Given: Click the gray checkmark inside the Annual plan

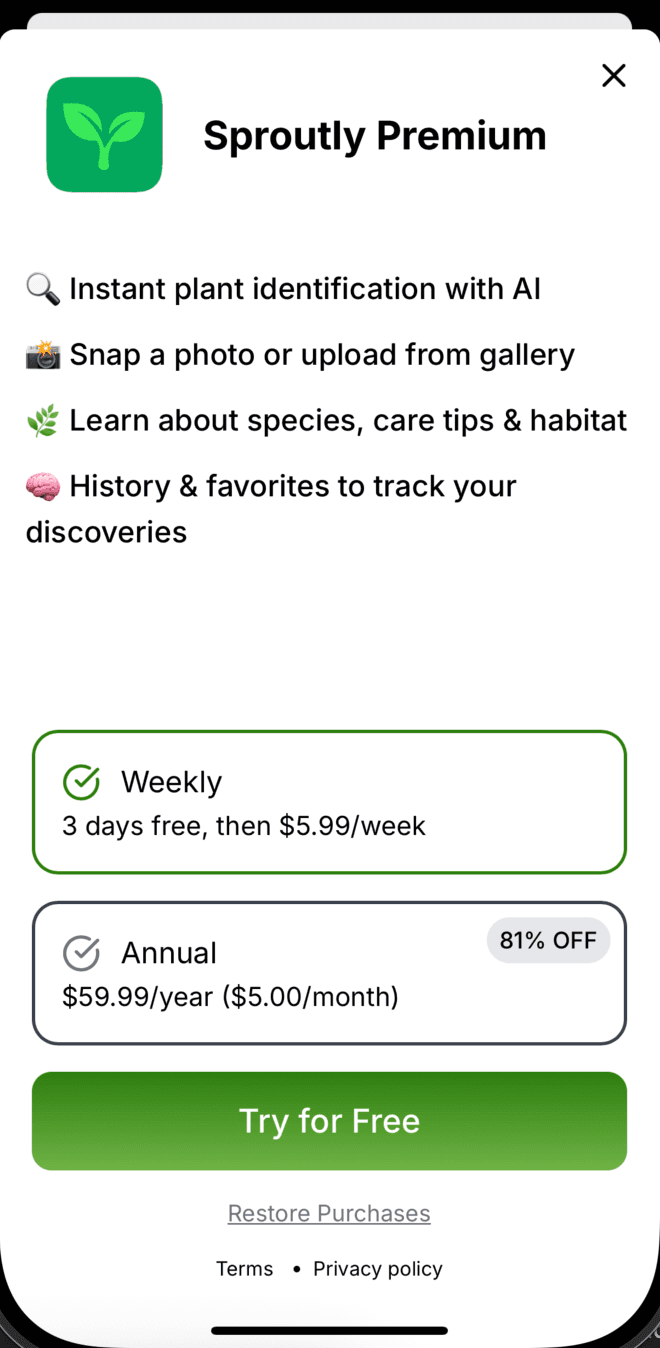Looking at the screenshot, I should click(x=81, y=953).
